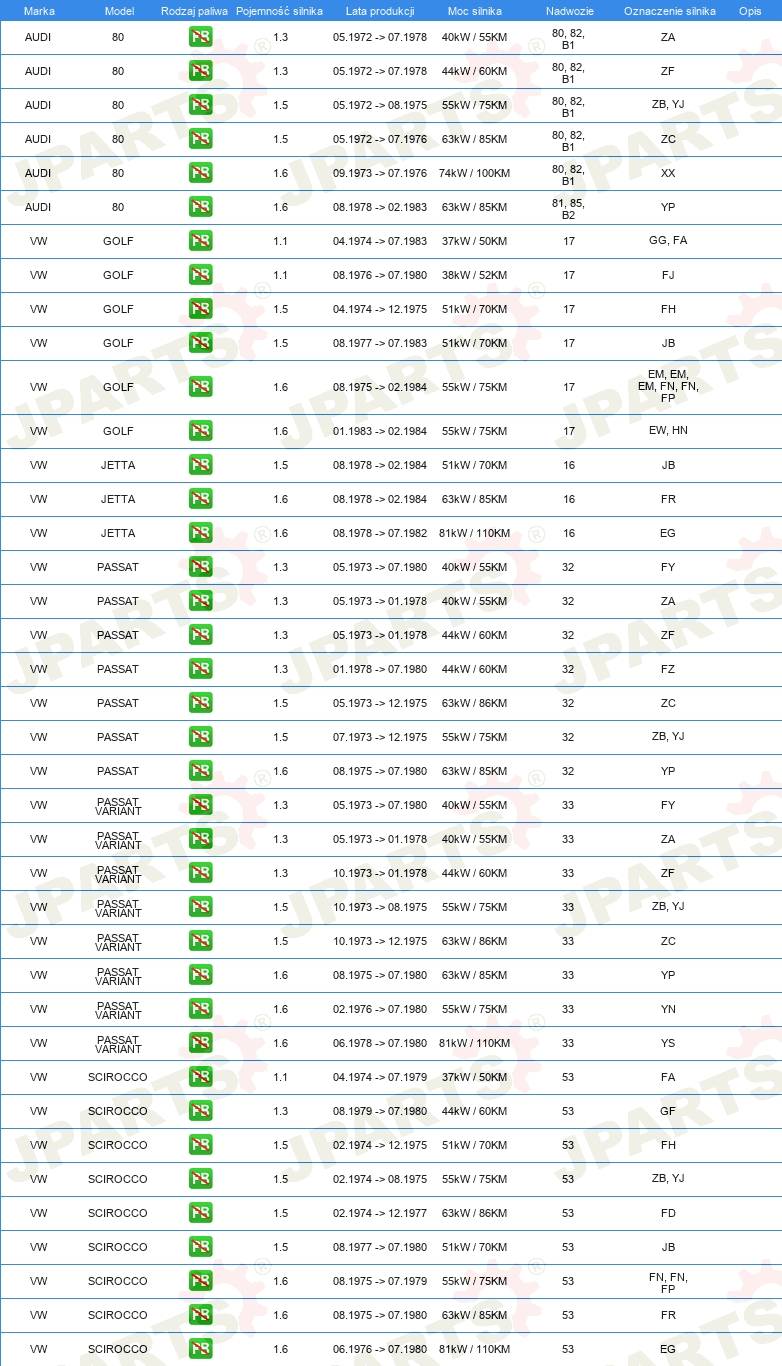782x1366 pixels.
Task: Click the fuel icon in the Scirocco FH row
Action: pos(200,1145)
